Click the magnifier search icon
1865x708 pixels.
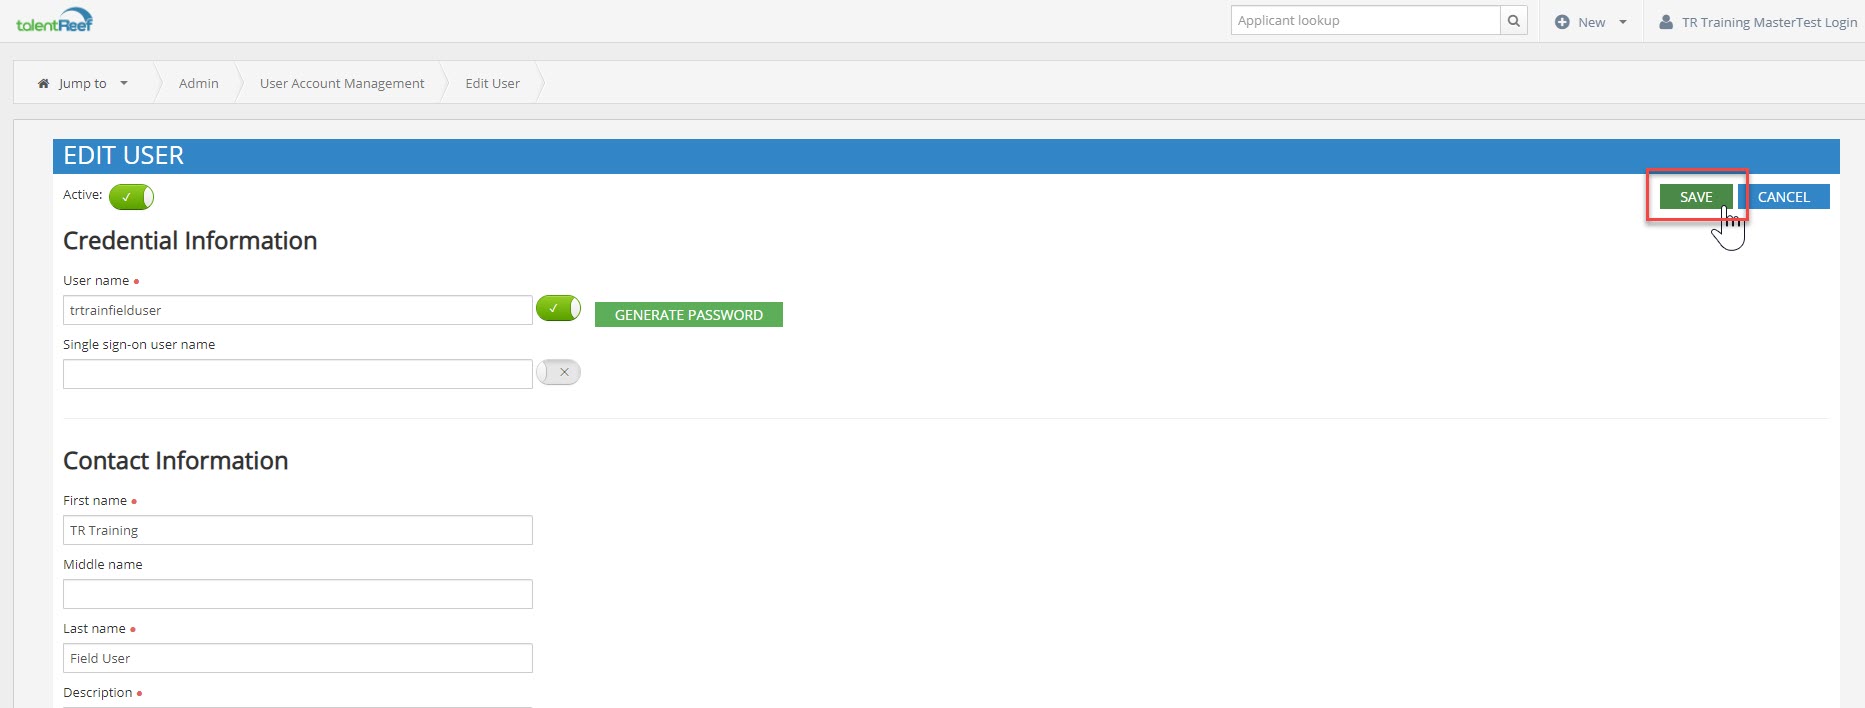(x=1513, y=21)
